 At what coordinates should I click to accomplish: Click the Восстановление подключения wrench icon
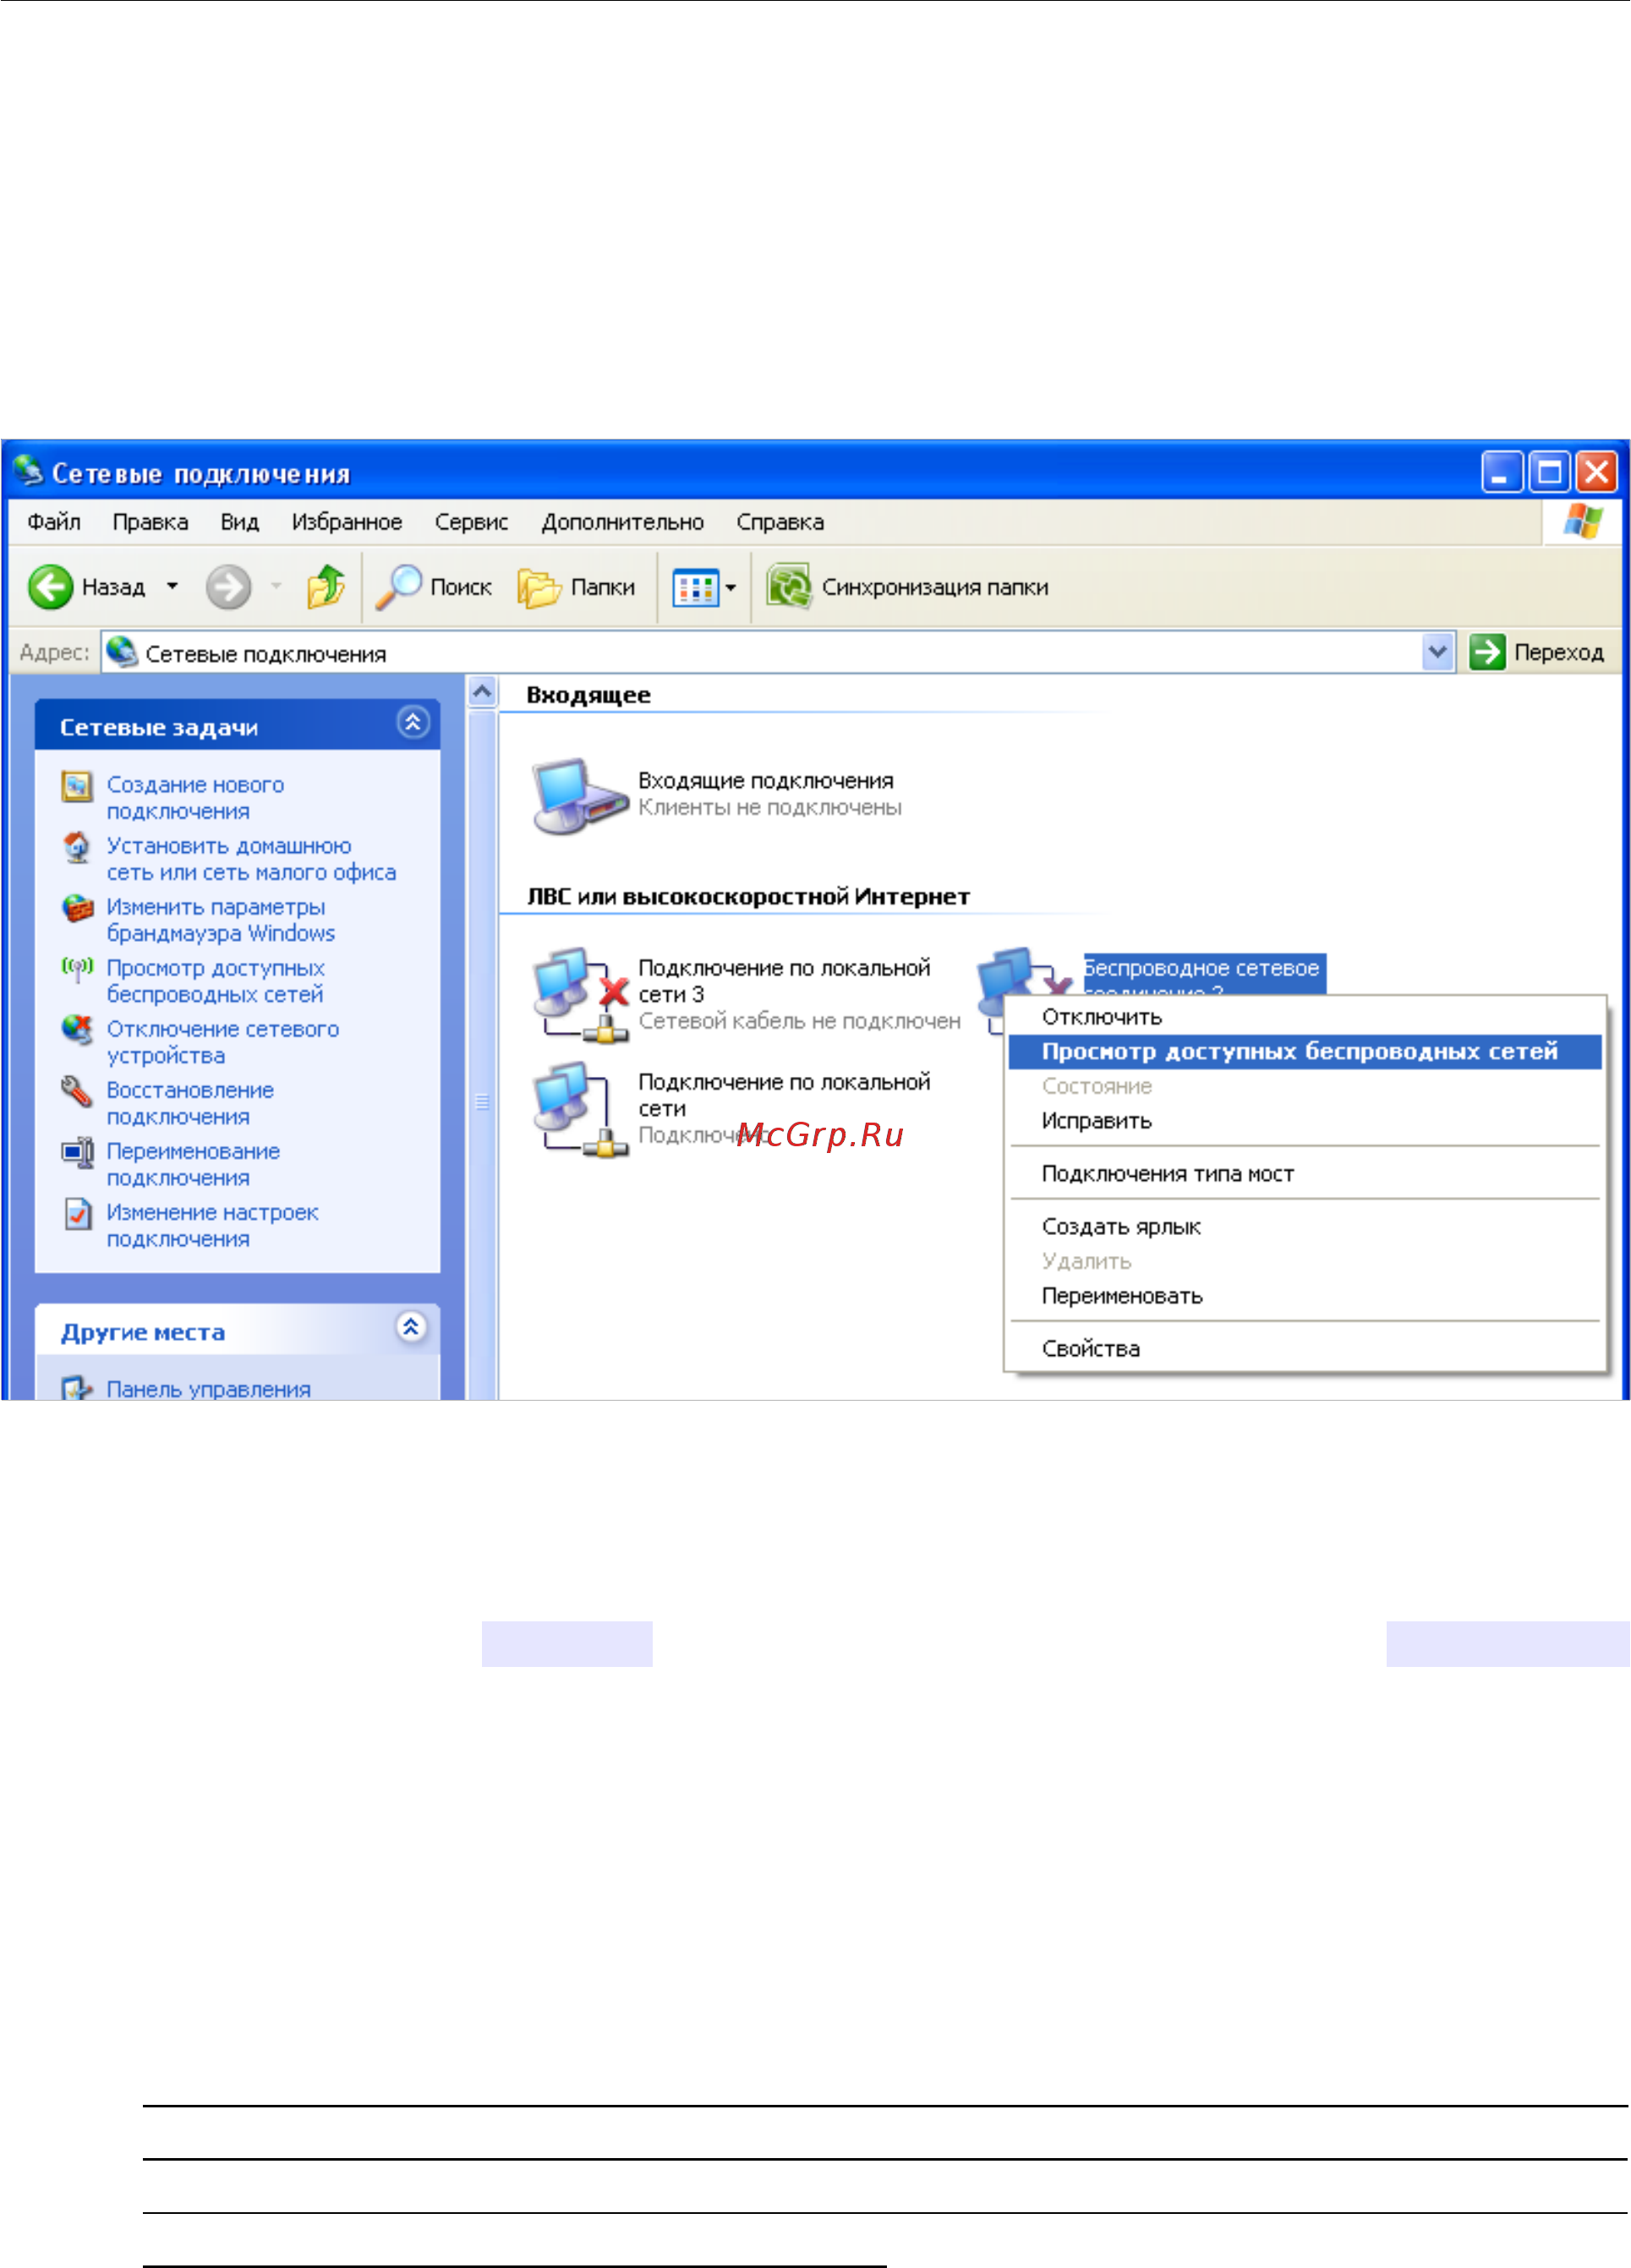77,1091
